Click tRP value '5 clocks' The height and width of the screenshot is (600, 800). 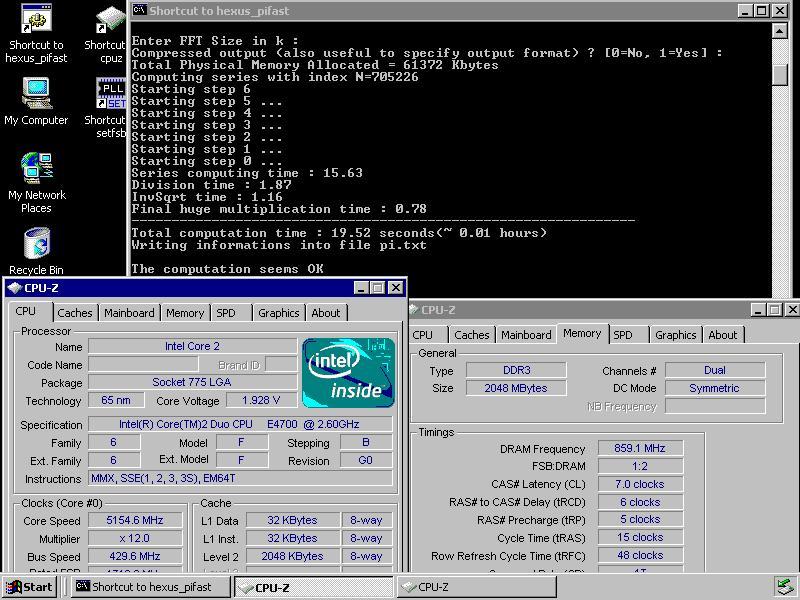point(640,519)
